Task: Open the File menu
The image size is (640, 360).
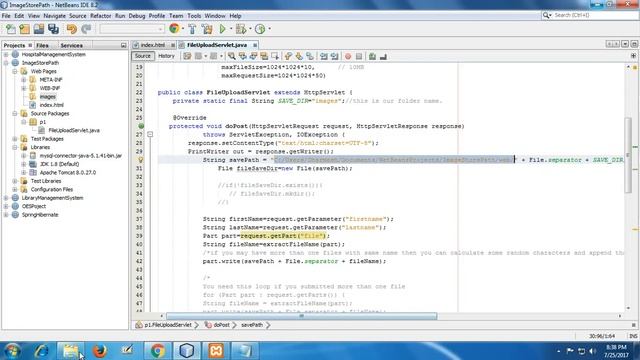Action: click(6, 16)
